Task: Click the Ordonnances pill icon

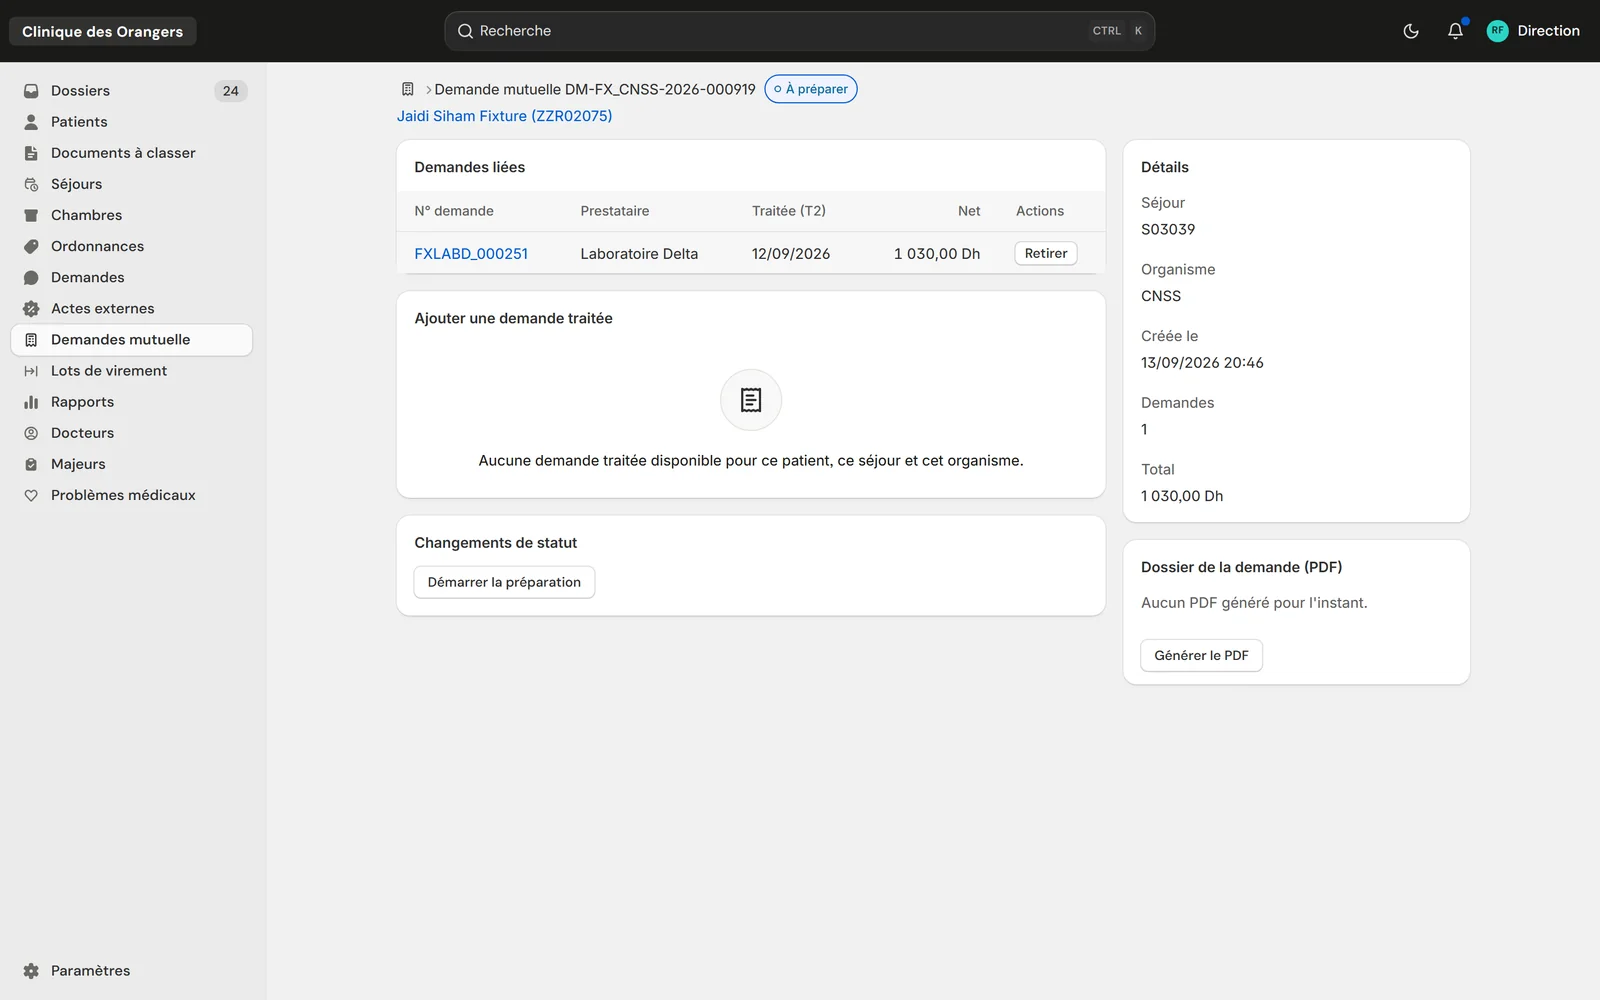Action: pyautogui.click(x=31, y=246)
